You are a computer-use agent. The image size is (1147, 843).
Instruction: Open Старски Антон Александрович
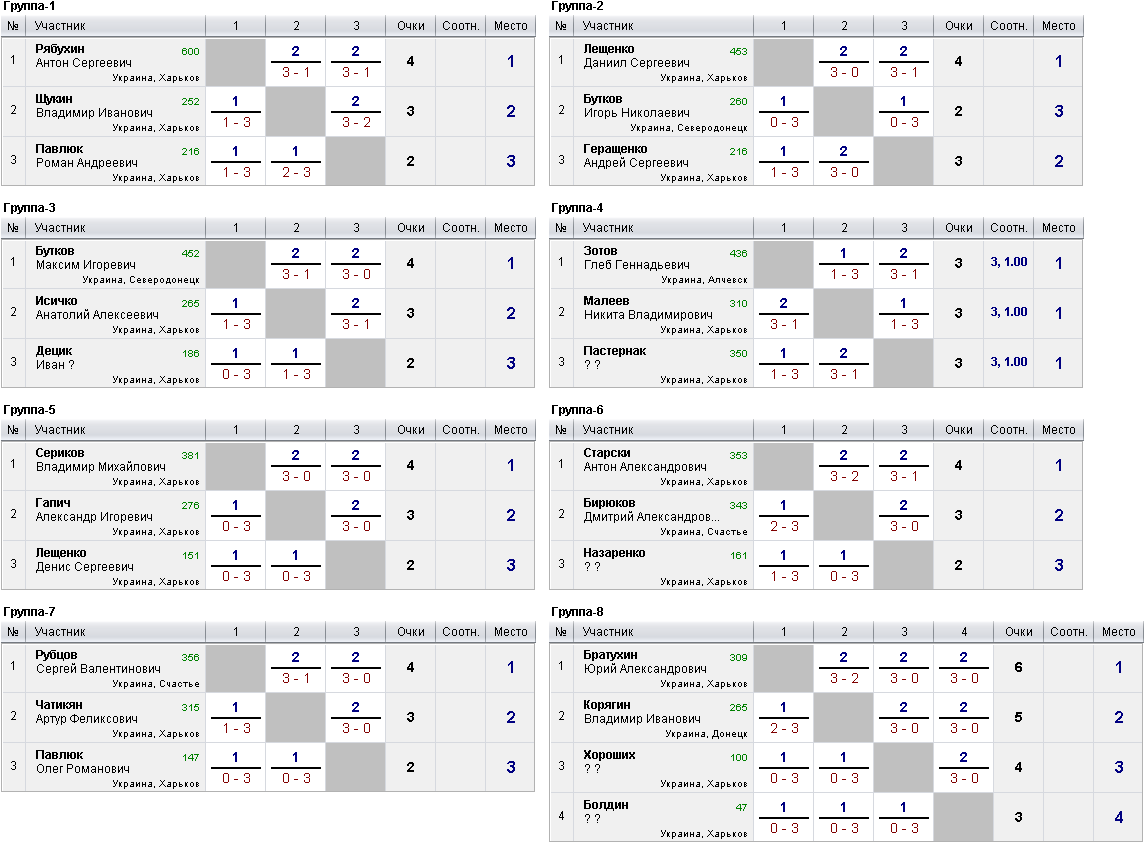pyautogui.click(x=644, y=460)
